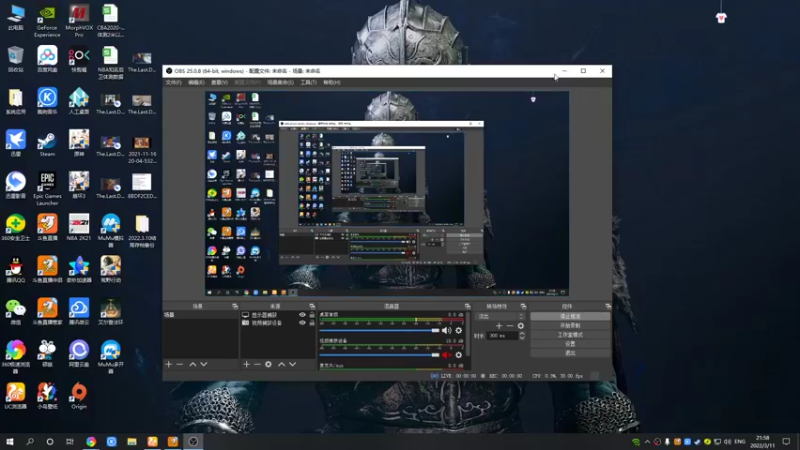Open gear settings for the muted mixer channel
The image size is (800, 450).
tap(459, 355)
